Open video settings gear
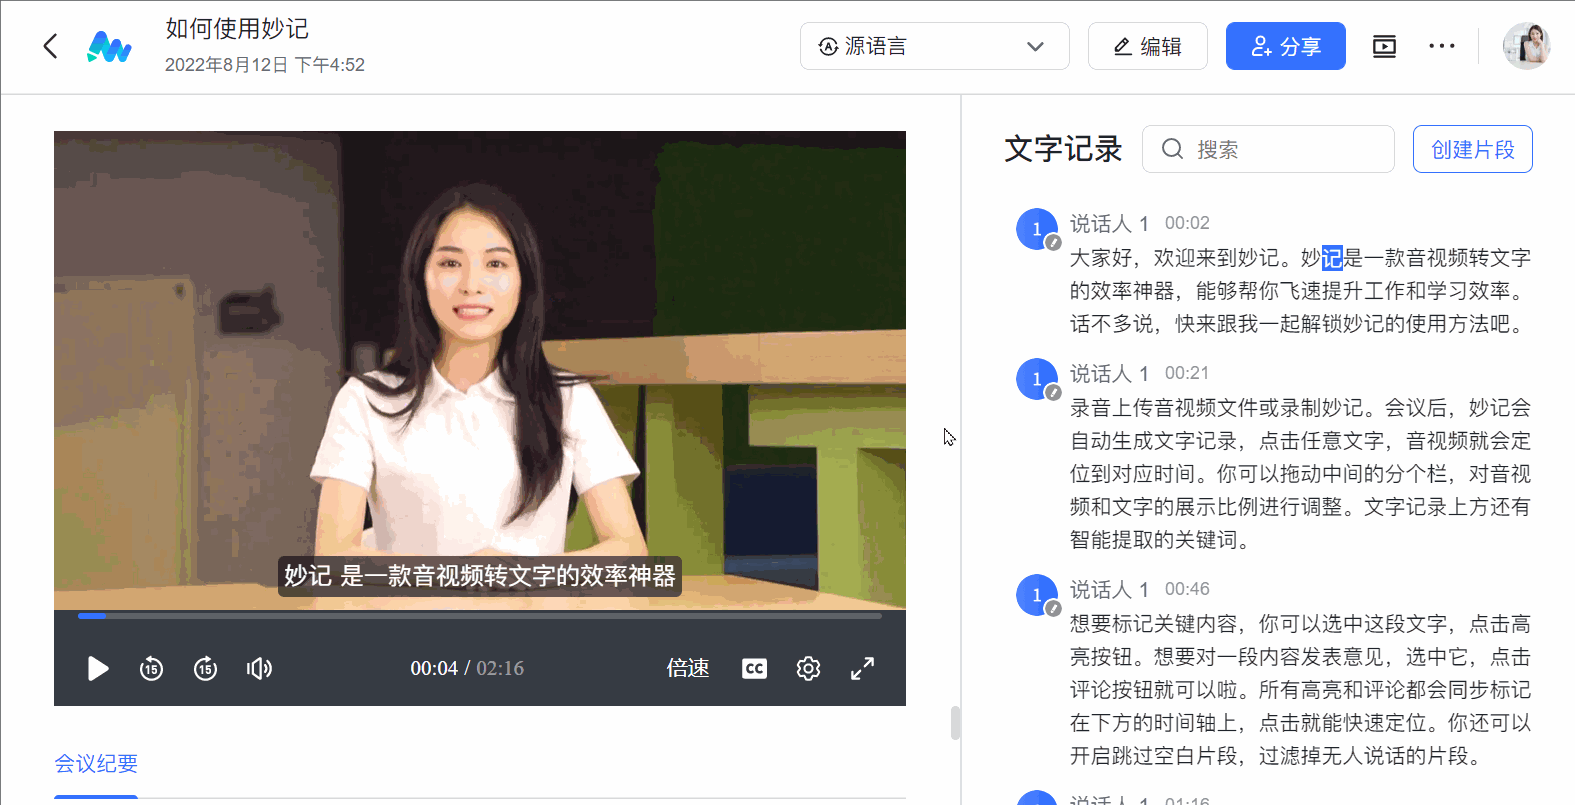This screenshot has width=1575, height=805. coord(808,668)
